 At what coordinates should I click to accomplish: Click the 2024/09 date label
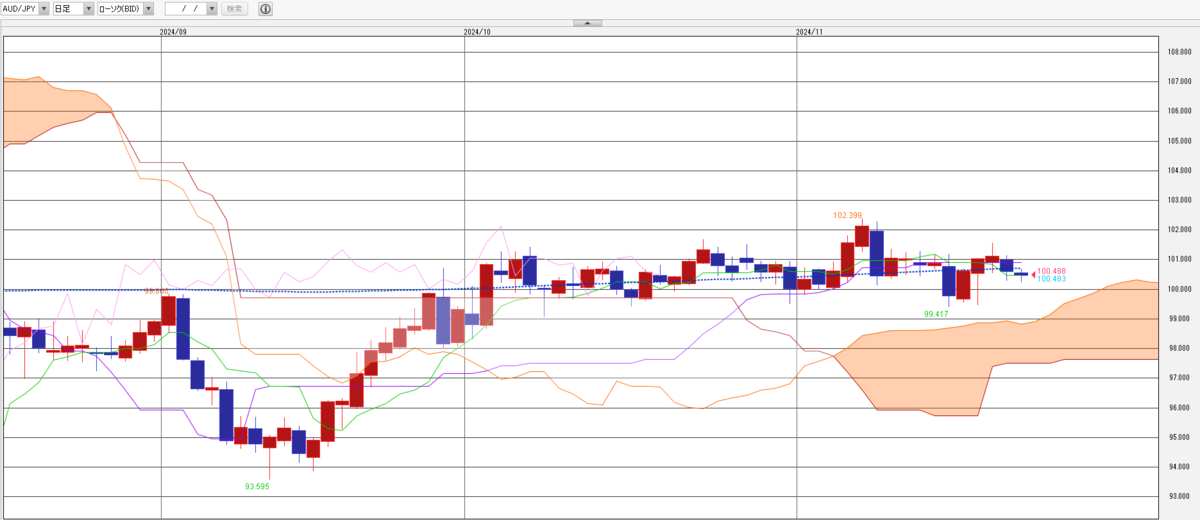coord(173,32)
